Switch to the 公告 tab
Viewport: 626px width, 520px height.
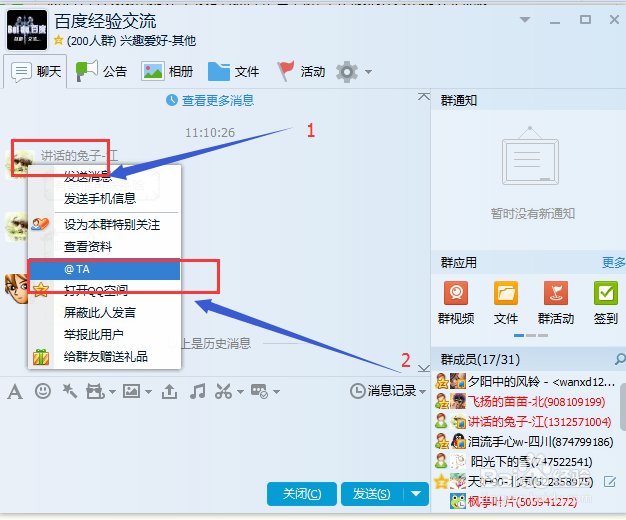coord(101,71)
